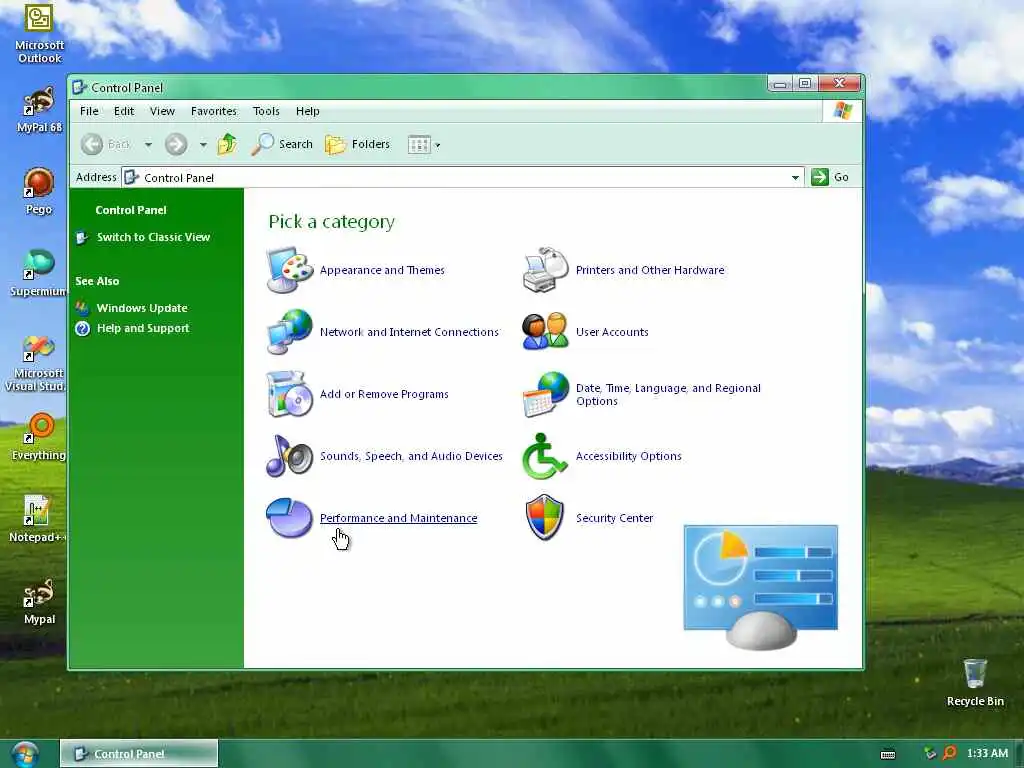Click the Printers and Other Hardware link
The height and width of the screenshot is (768, 1024).
click(x=650, y=270)
